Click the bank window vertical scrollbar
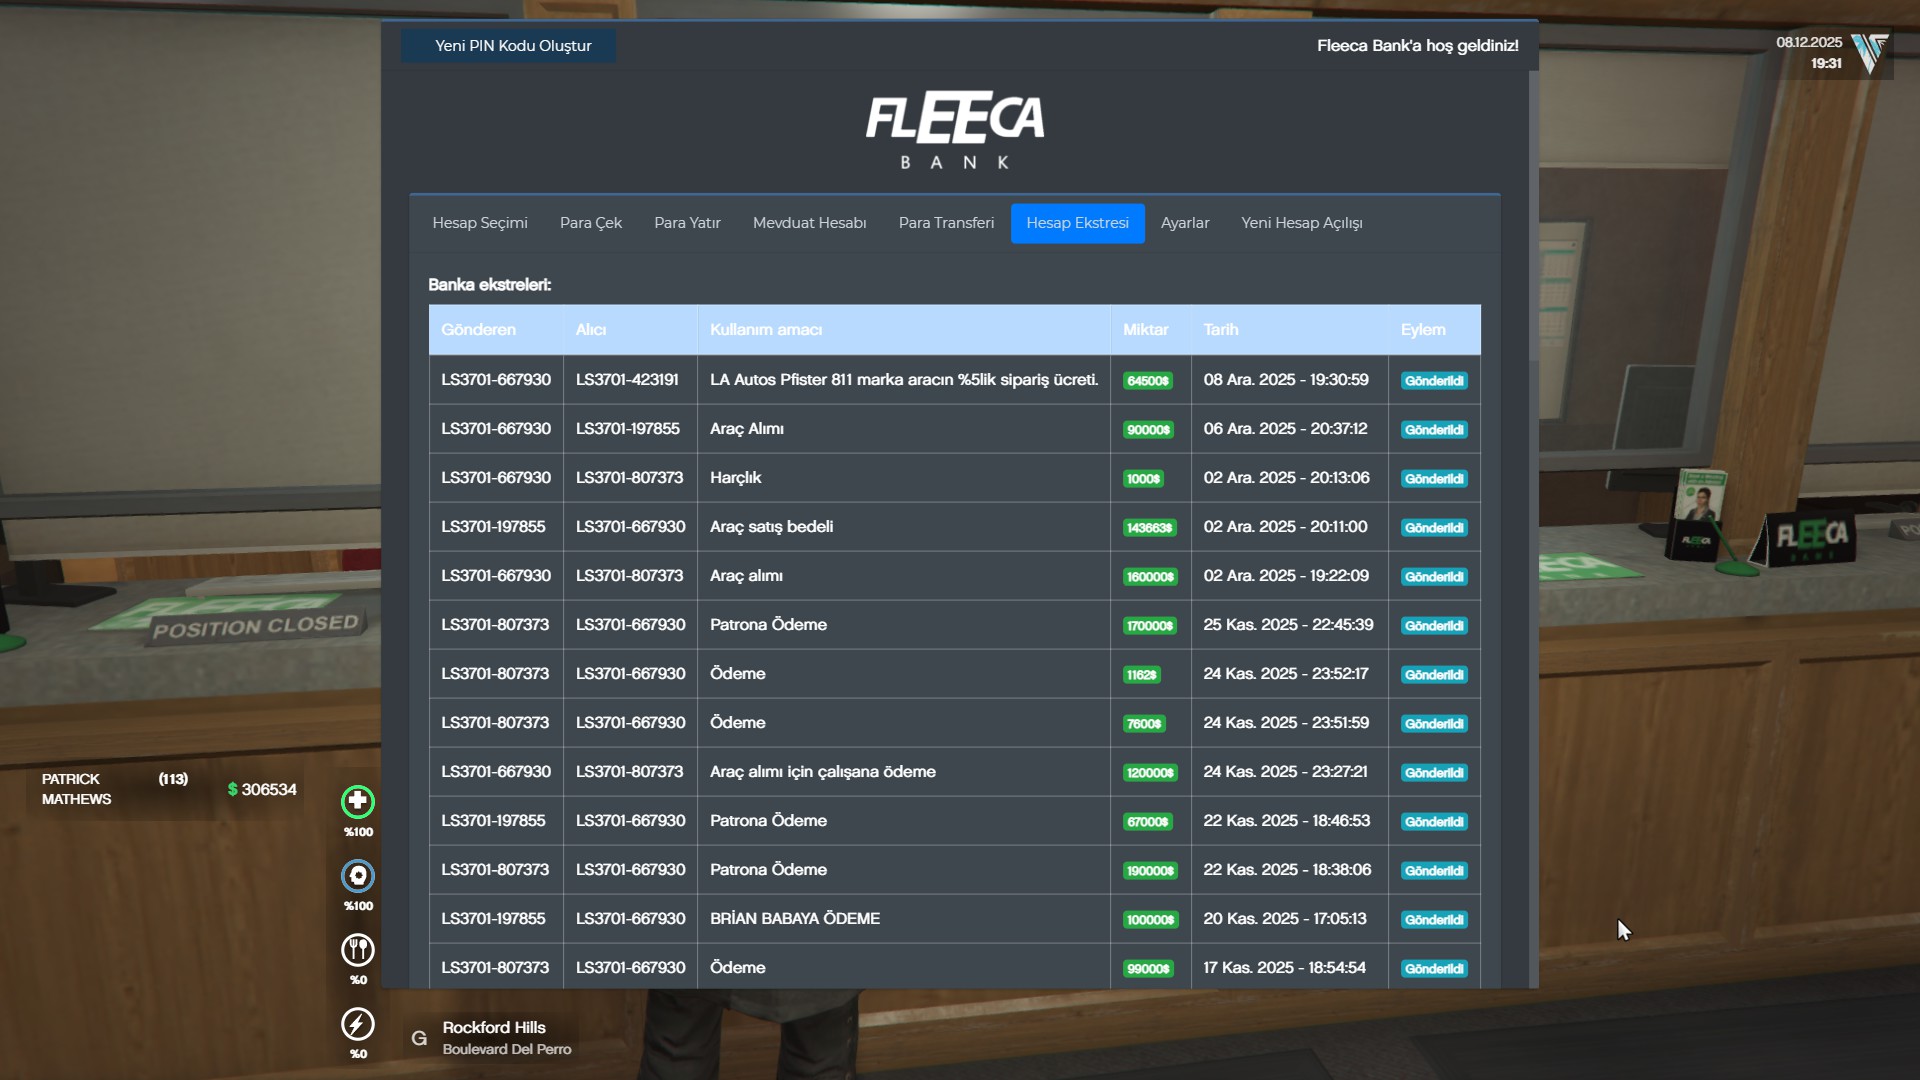Viewport: 1920px width, 1080px height. pos(1533,215)
